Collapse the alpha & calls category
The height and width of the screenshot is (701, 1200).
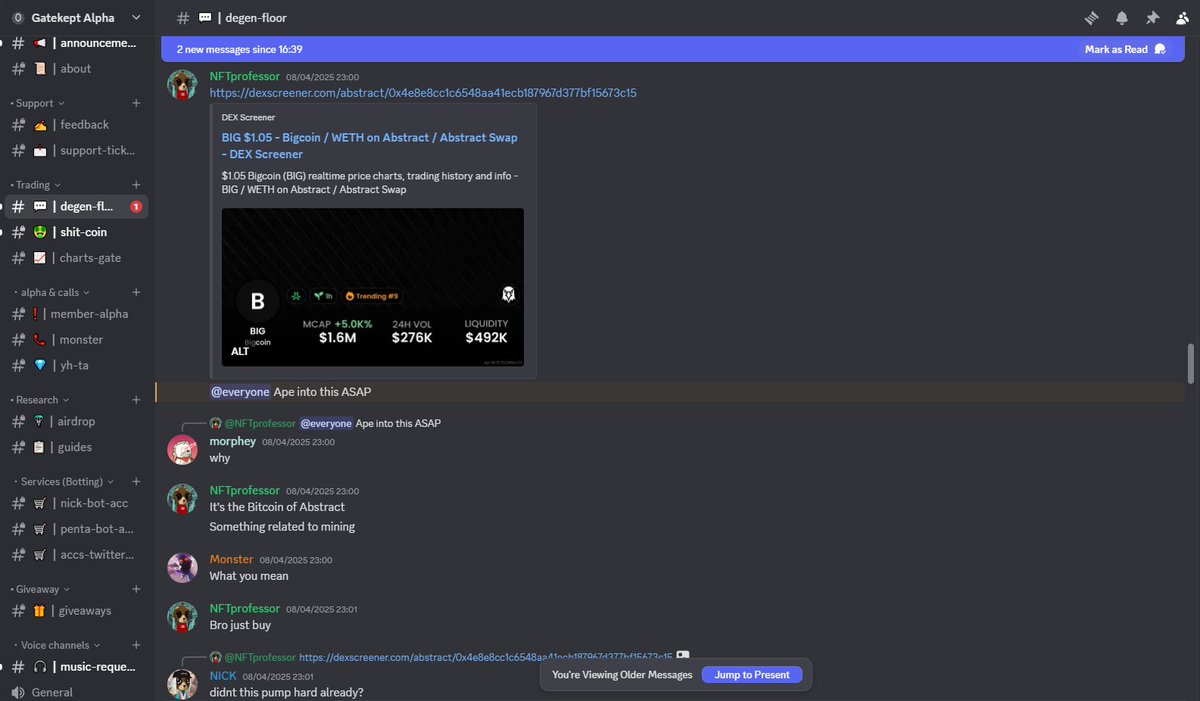point(55,292)
